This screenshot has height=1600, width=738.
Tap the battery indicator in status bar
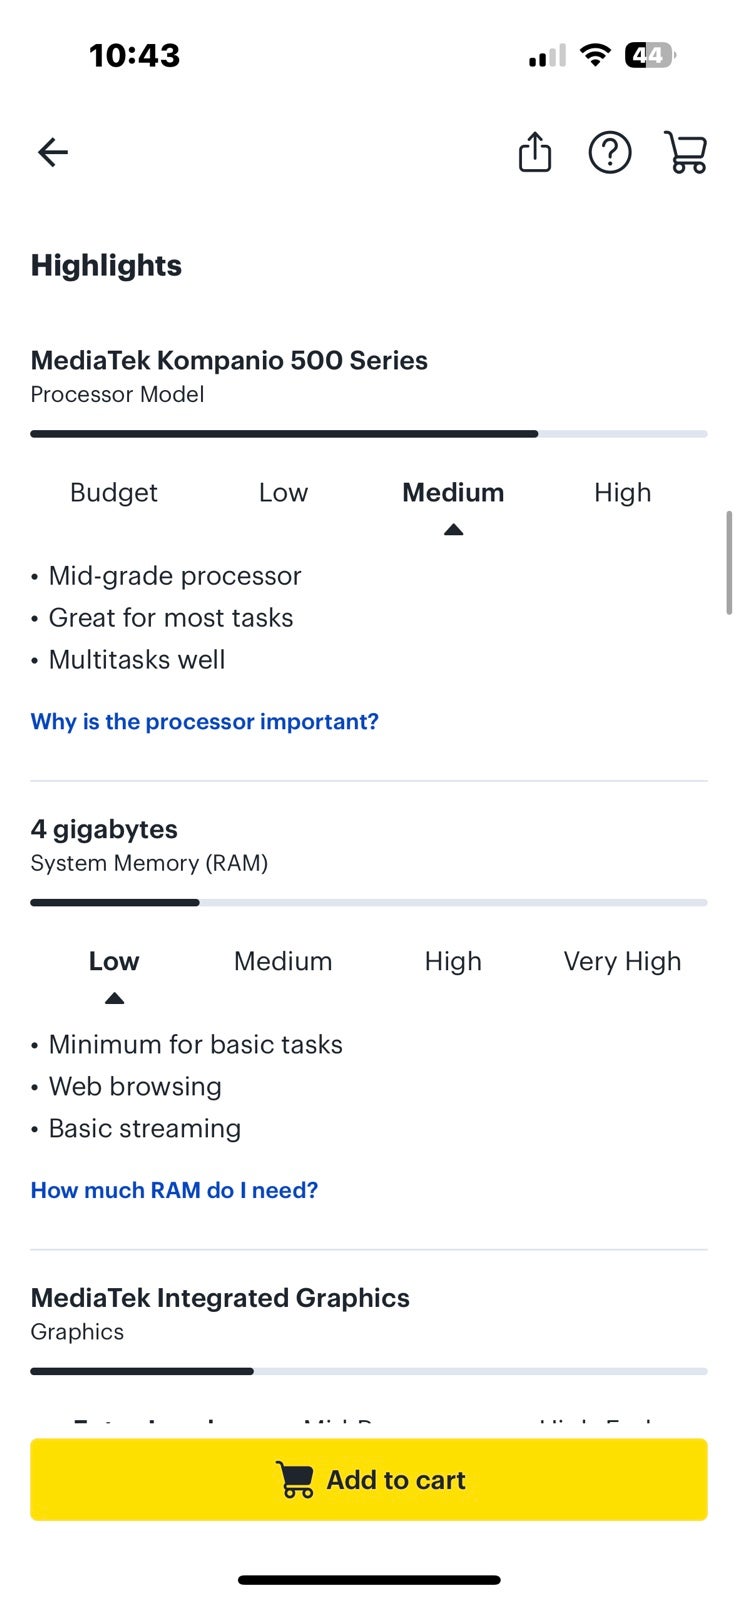pos(650,55)
